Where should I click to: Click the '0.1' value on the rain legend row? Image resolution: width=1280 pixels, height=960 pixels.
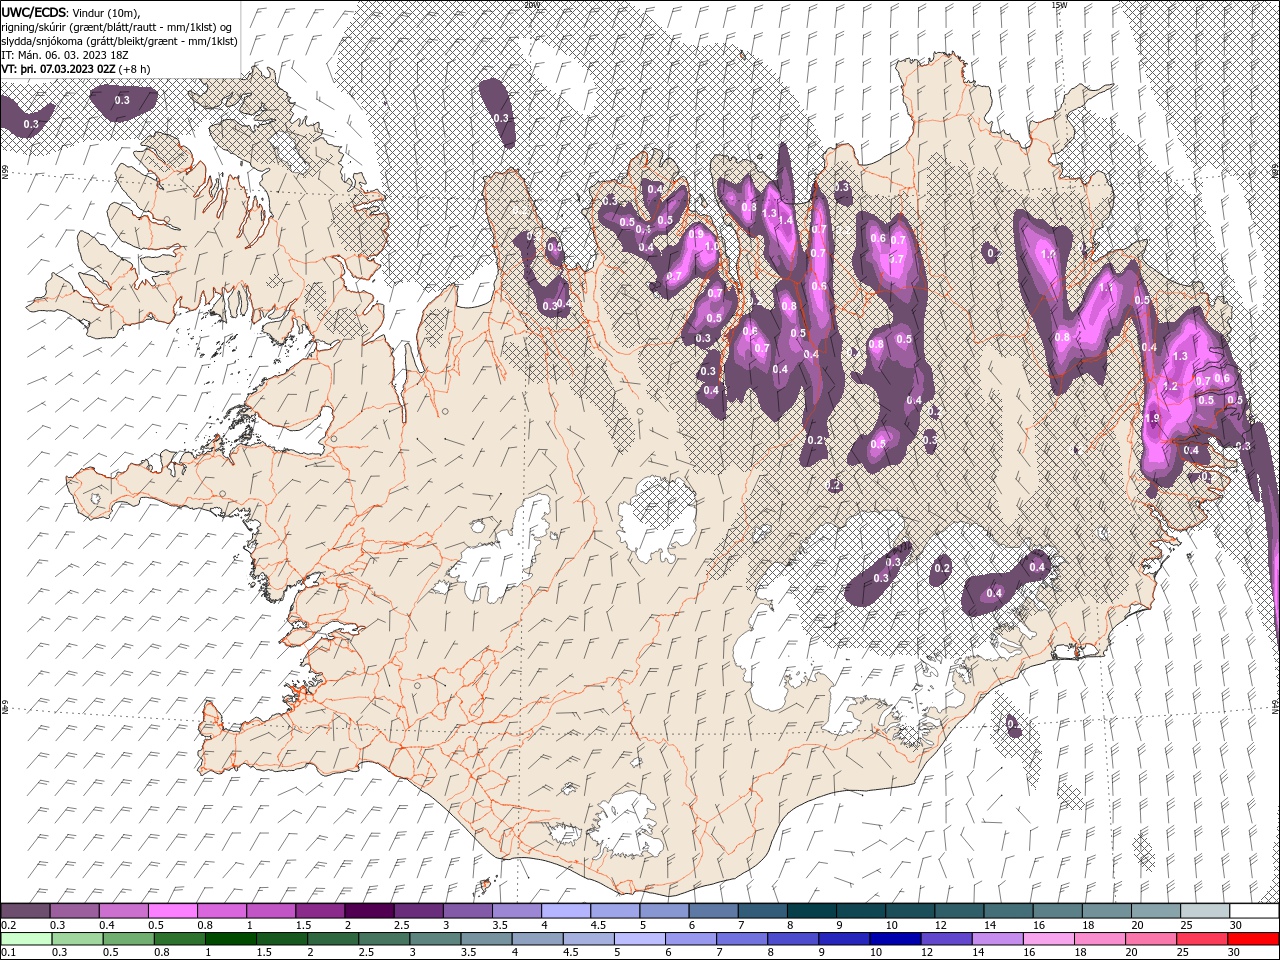pyautogui.click(x=8, y=953)
